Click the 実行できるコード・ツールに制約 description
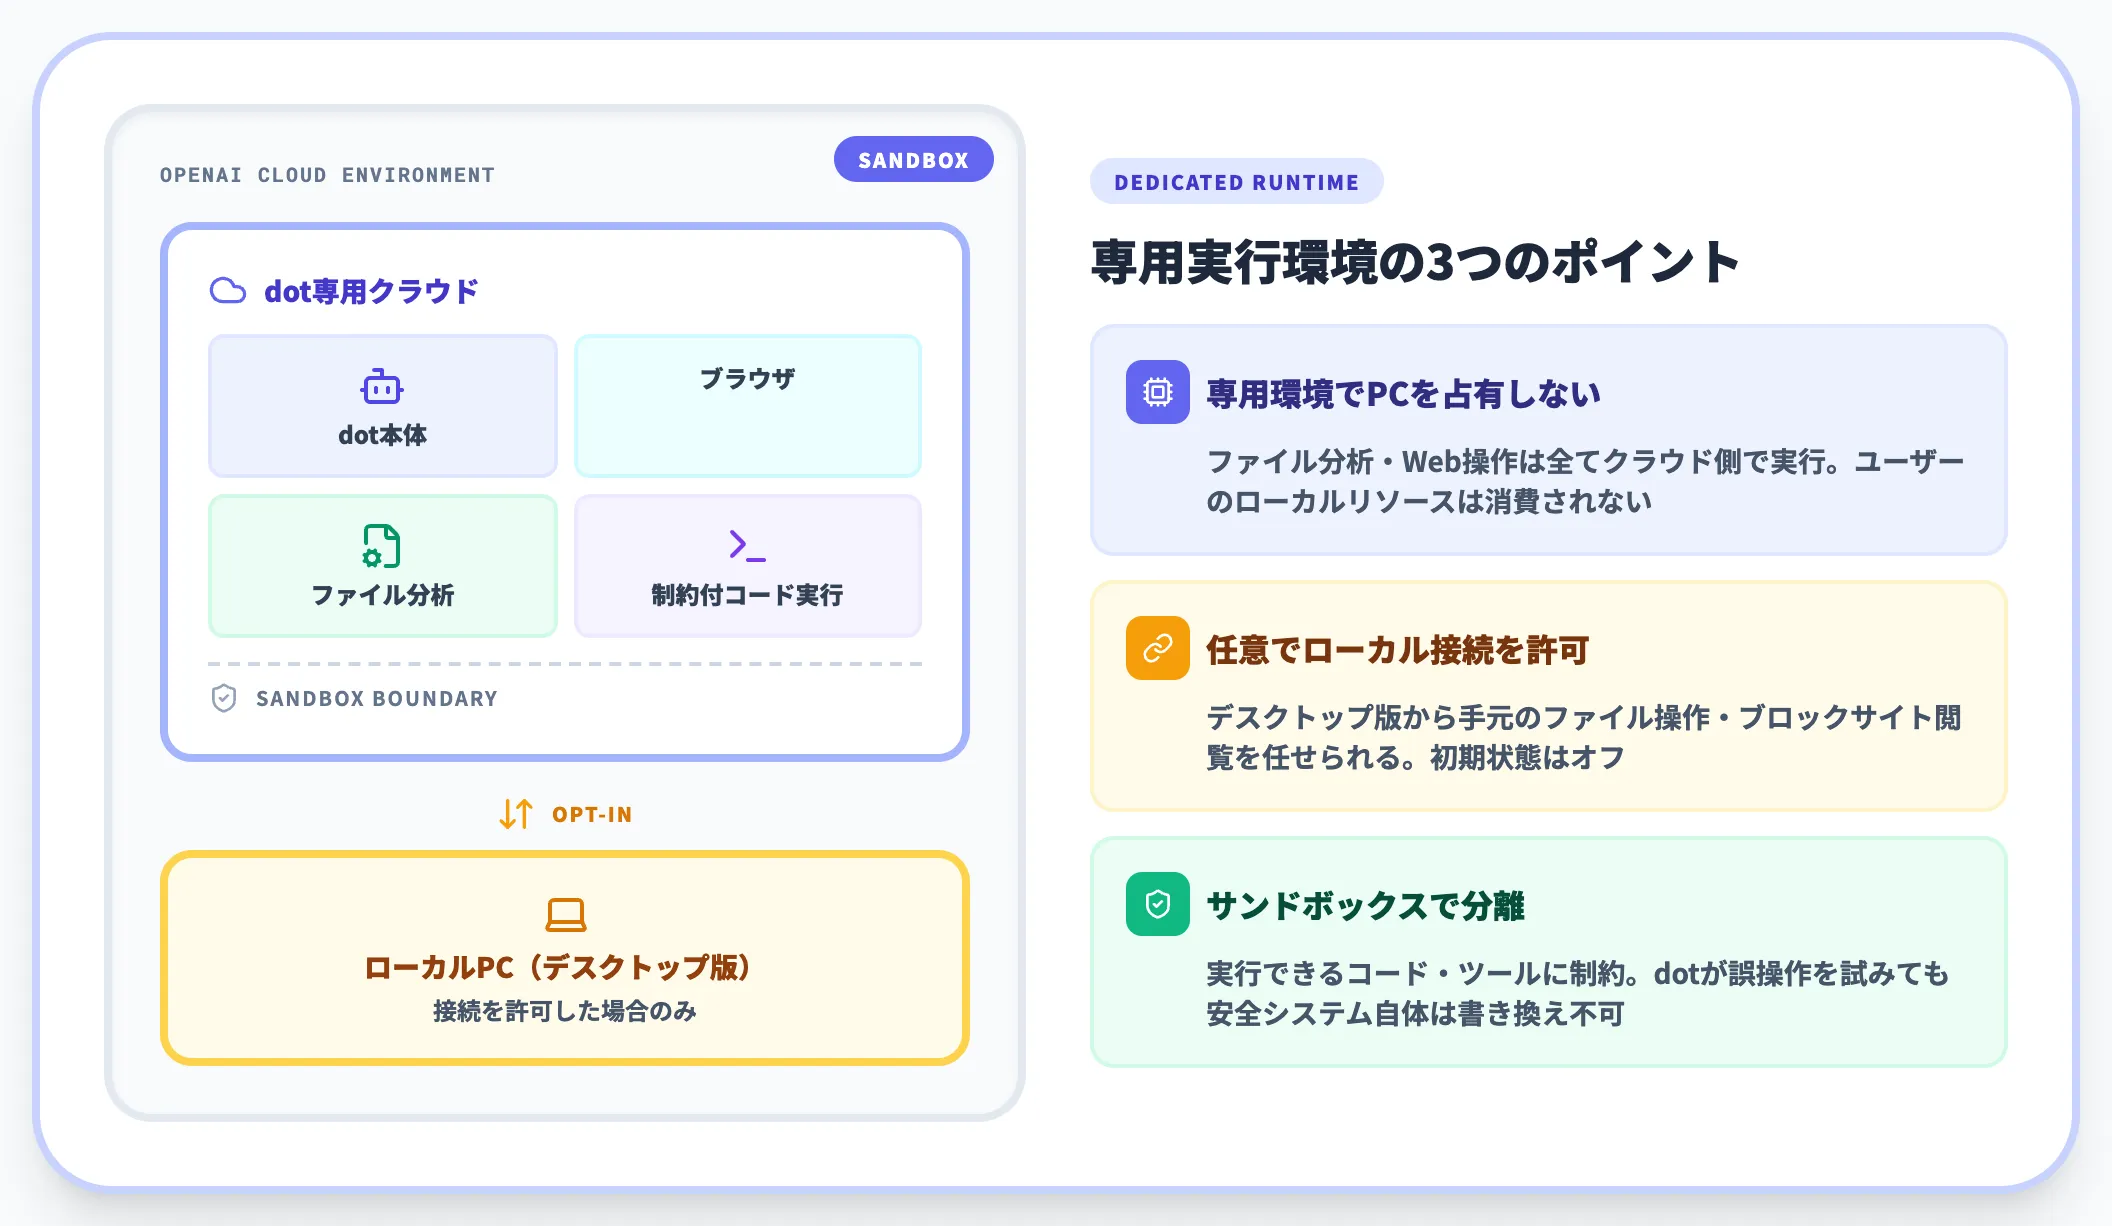 (1577, 993)
